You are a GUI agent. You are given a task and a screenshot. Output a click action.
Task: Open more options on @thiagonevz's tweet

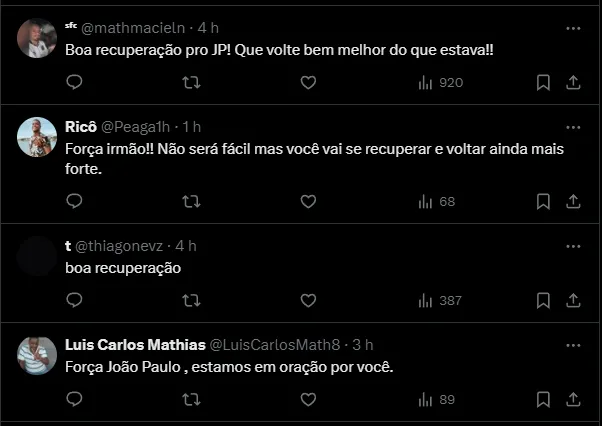573,245
